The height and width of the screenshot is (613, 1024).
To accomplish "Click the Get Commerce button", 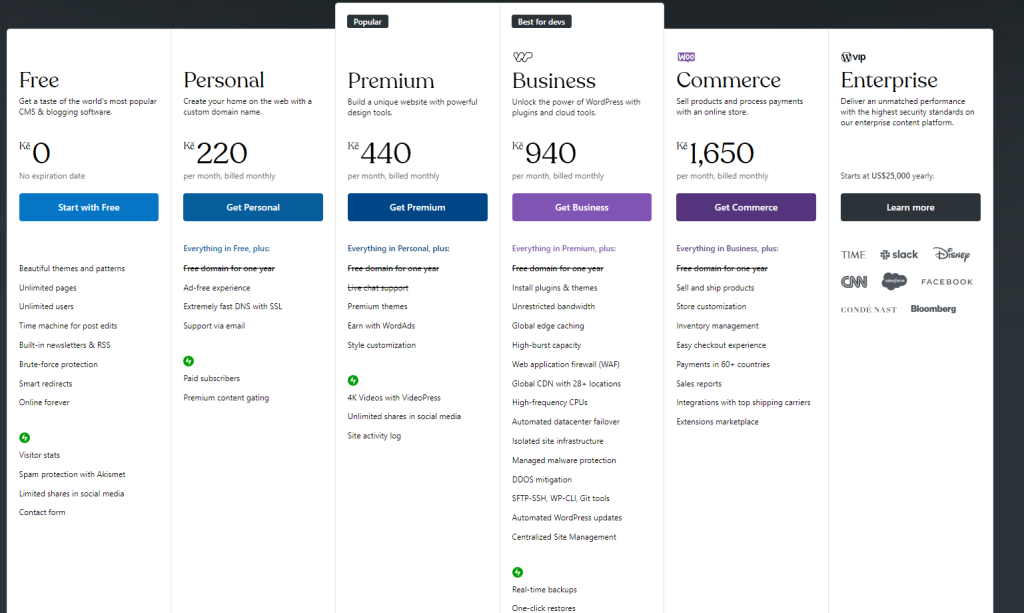I will (x=745, y=207).
